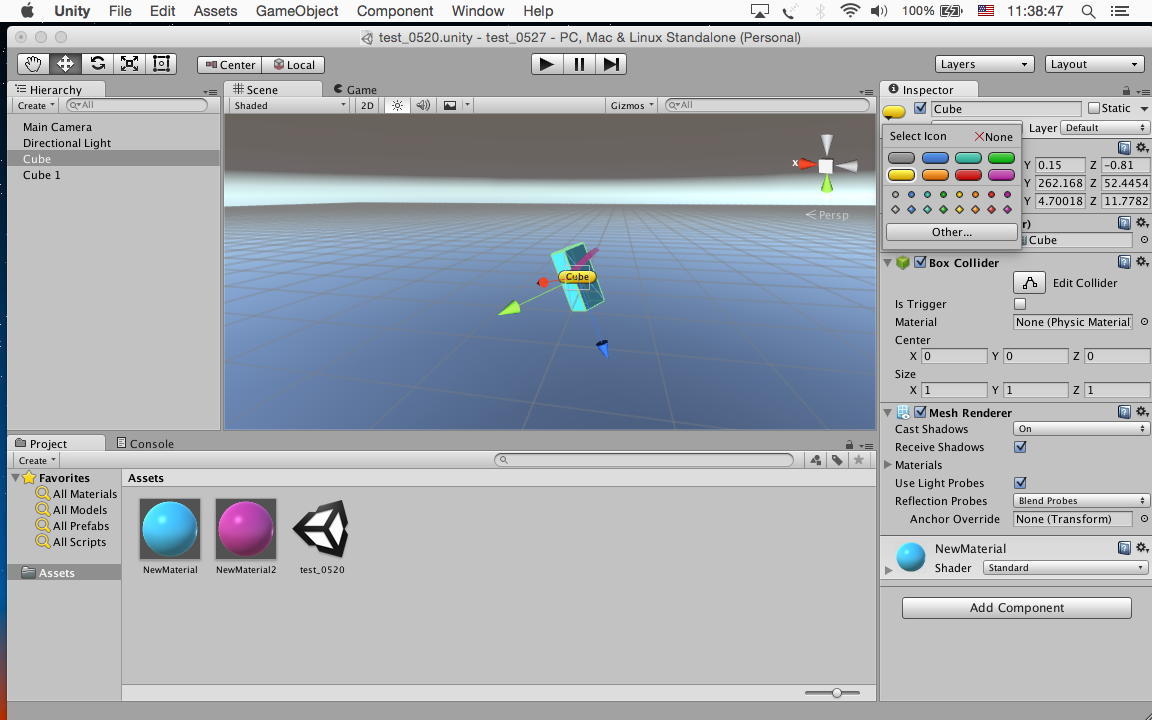Open Project Create menu button
This screenshot has height=720, width=1152.
click(36, 460)
